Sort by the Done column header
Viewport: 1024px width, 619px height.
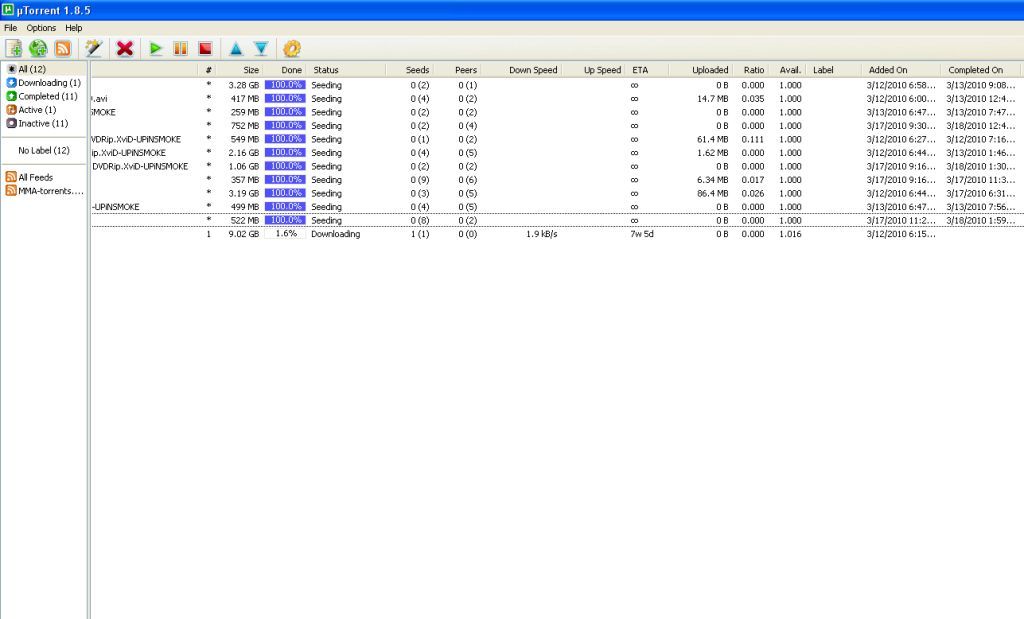click(x=285, y=70)
